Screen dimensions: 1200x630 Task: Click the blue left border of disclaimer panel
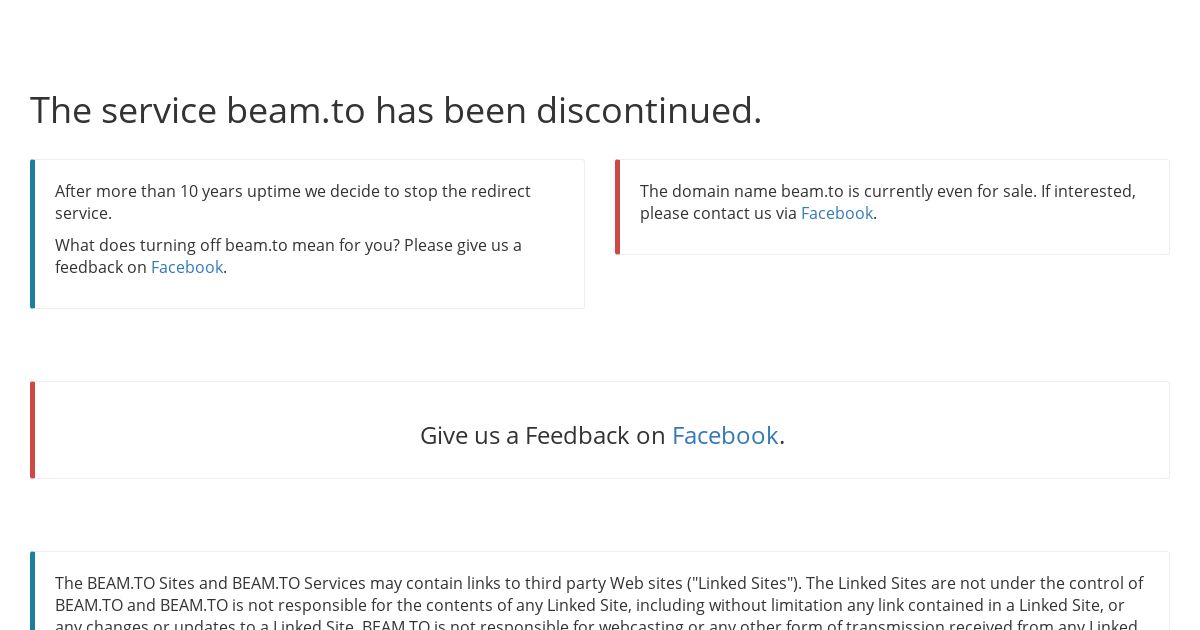(32, 590)
